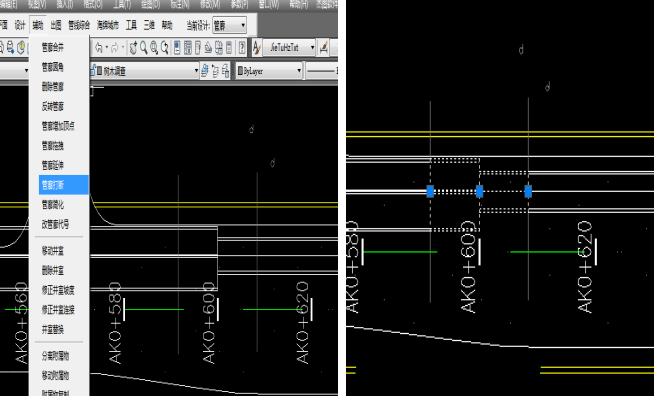Click the dimension style brush icon
This screenshot has height=396, width=654.
[324, 48]
